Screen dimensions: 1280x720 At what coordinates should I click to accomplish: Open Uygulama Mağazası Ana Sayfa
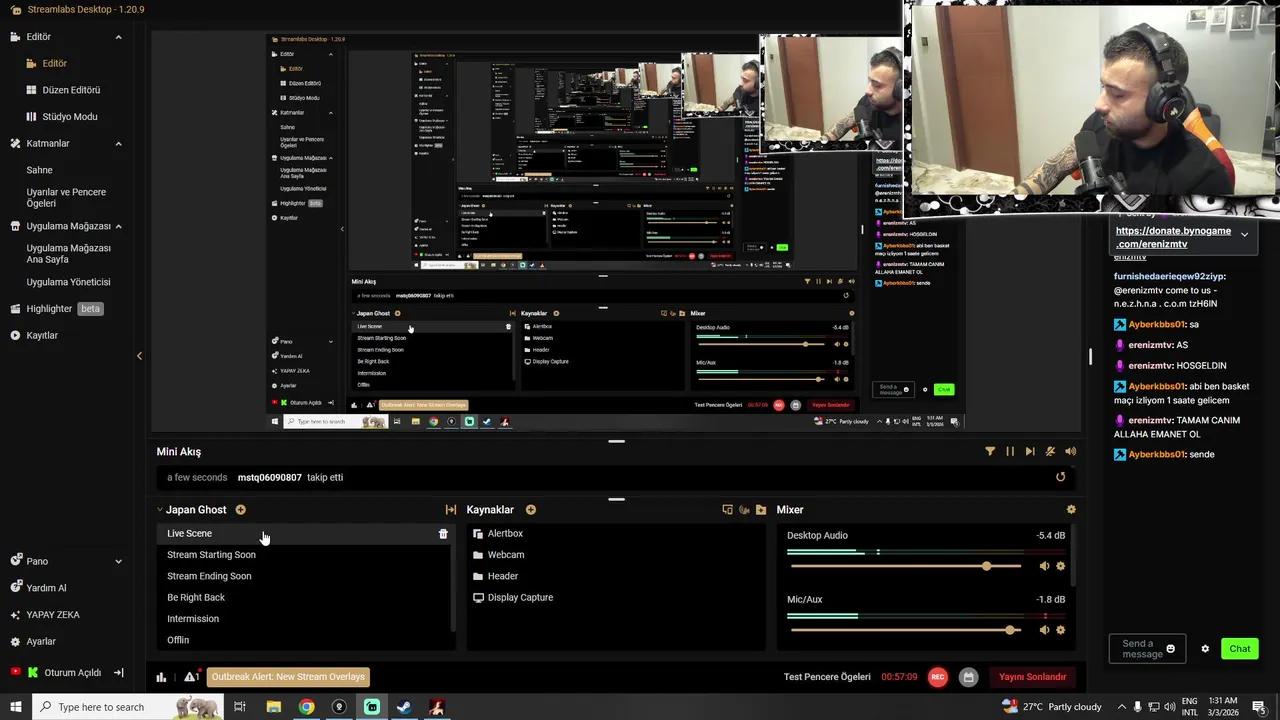coord(69,254)
